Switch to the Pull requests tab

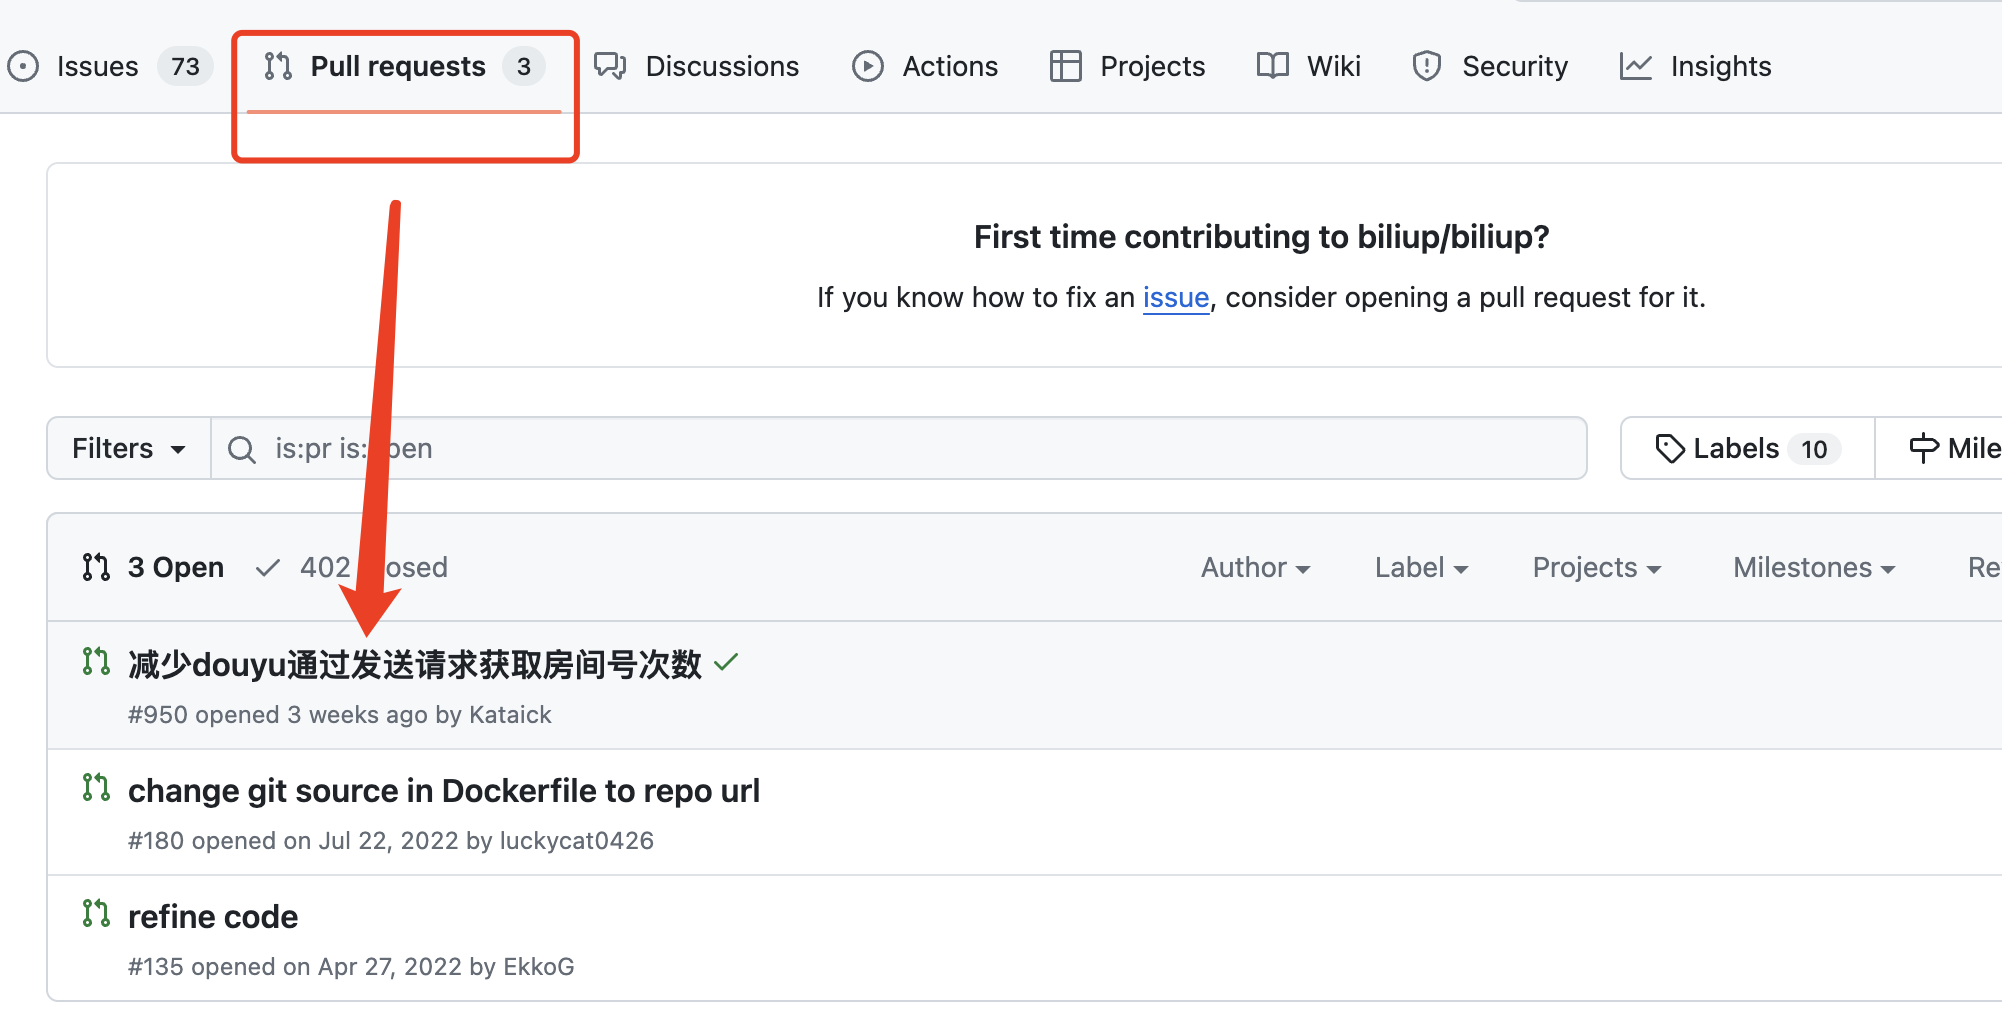tap(398, 66)
